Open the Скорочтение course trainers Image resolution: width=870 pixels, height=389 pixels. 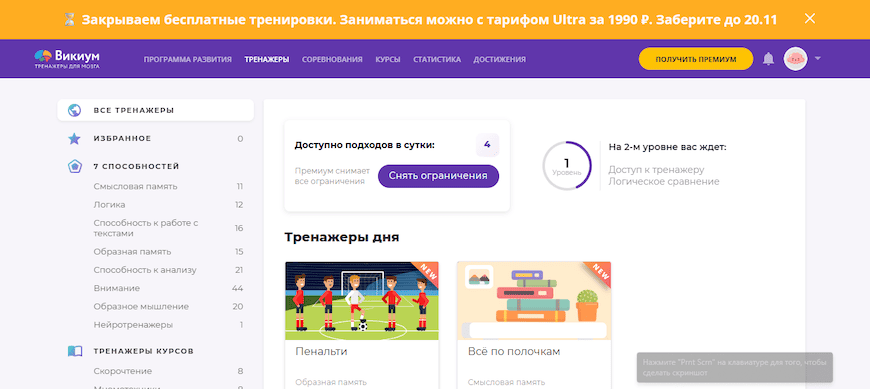click(123, 371)
